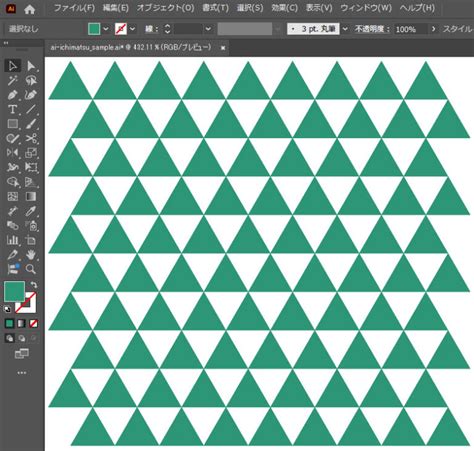Click the Home button
The height and width of the screenshot is (451, 474).
tap(30, 9)
